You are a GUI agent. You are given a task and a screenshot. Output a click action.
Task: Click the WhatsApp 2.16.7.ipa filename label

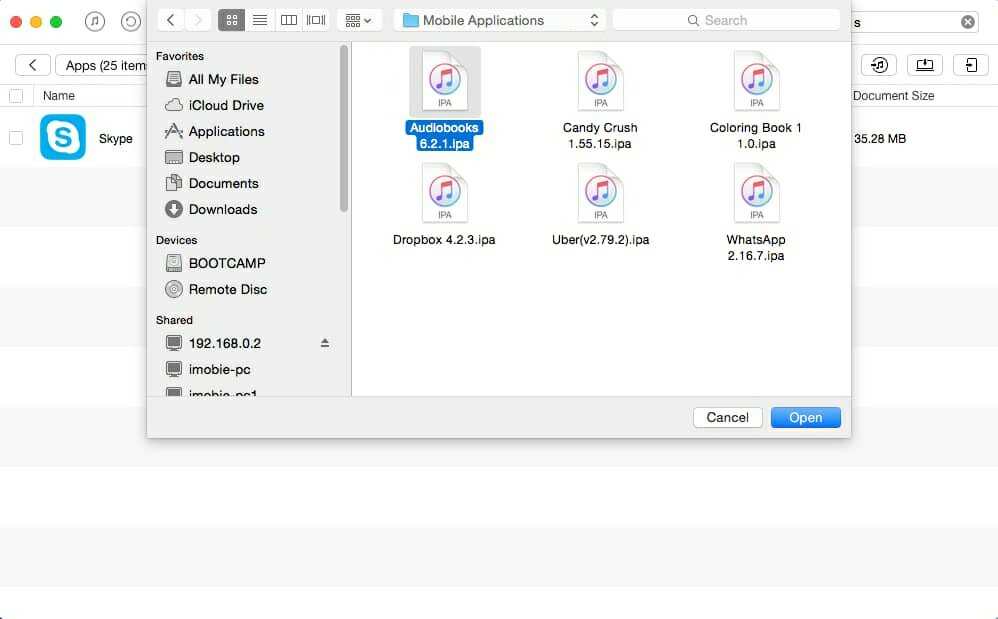tap(756, 247)
